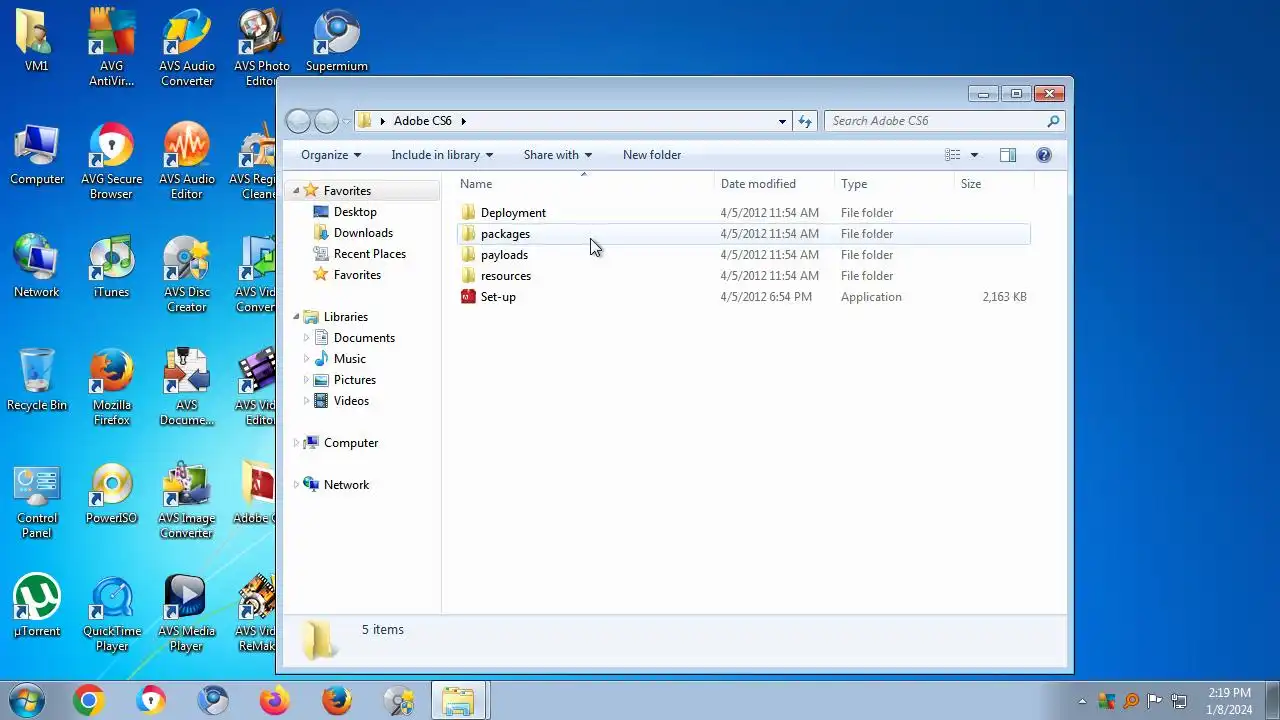
Task: Switch to Windows Explorer taskbar button
Action: 458,701
